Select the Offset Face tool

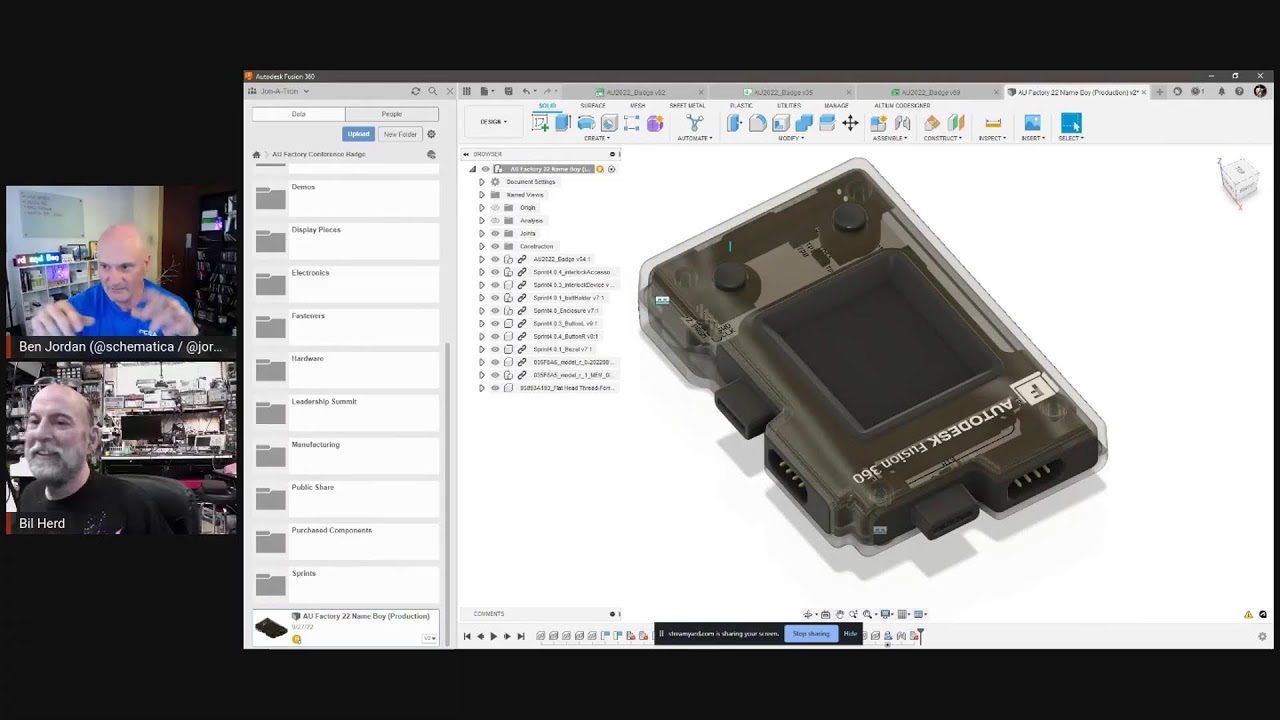tap(827, 123)
